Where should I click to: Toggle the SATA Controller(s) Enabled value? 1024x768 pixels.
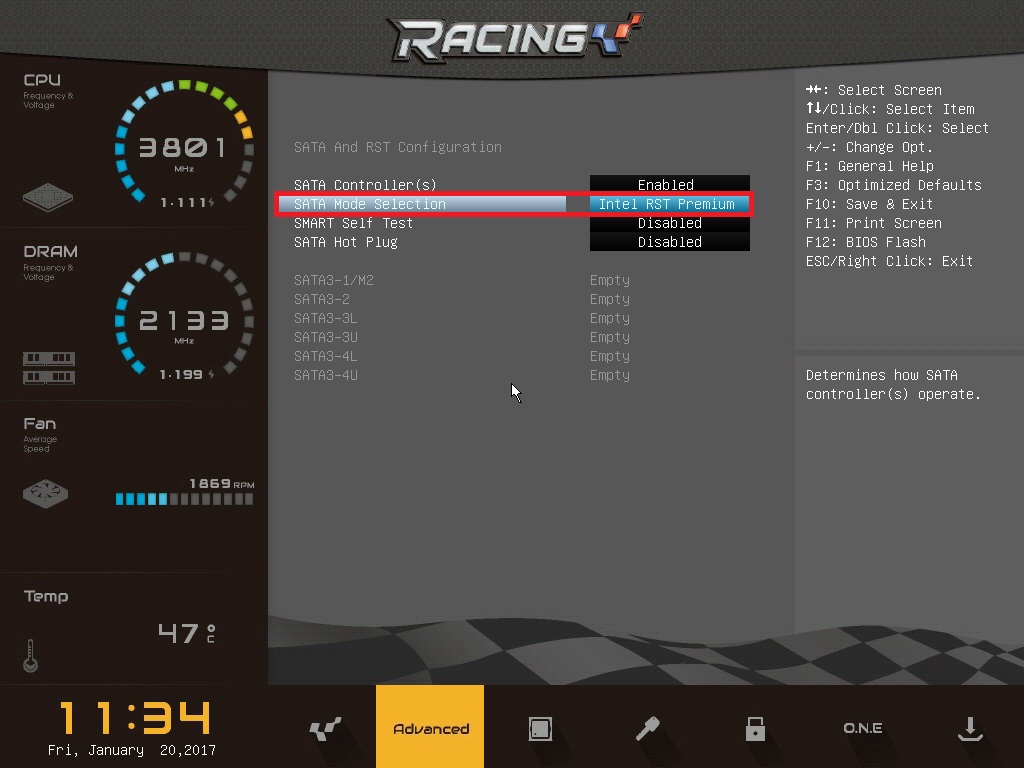click(x=669, y=185)
